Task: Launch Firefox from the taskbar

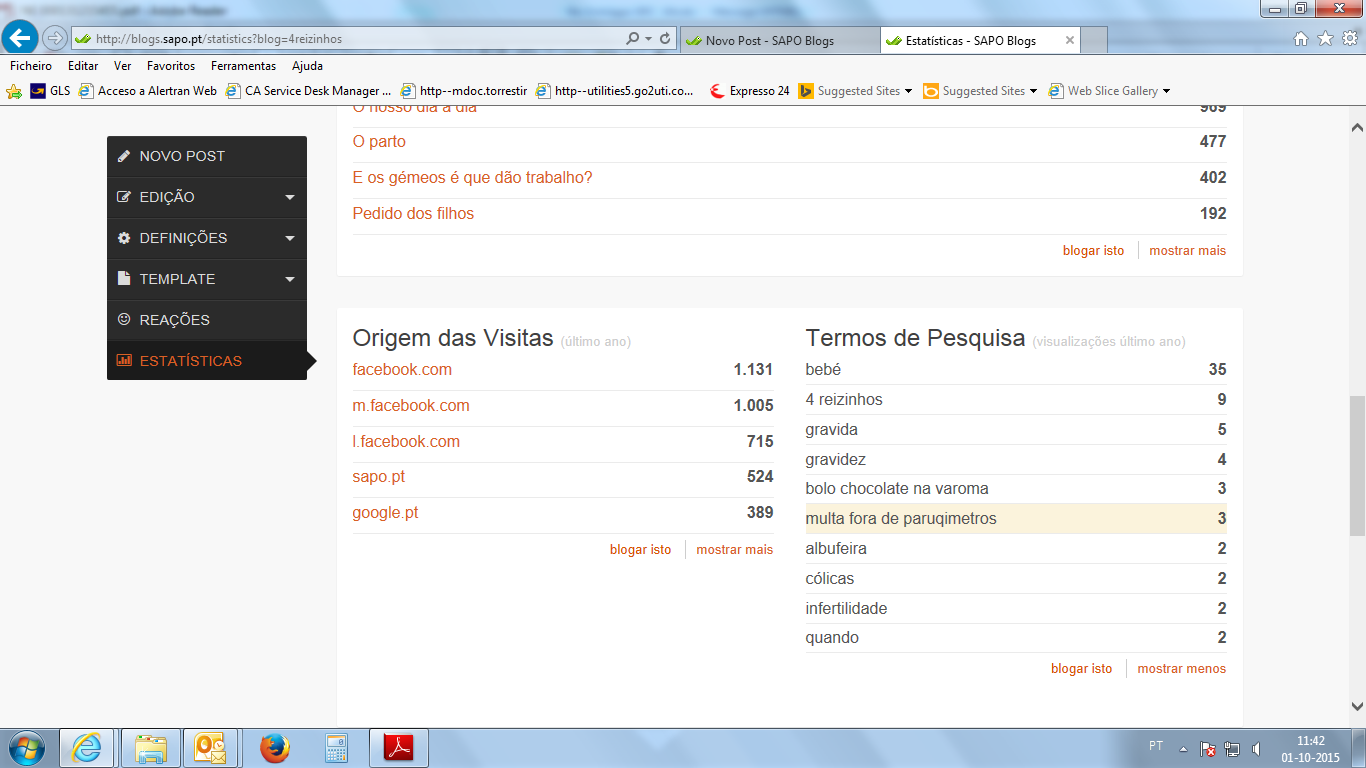Action: click(x=274, y=748)
